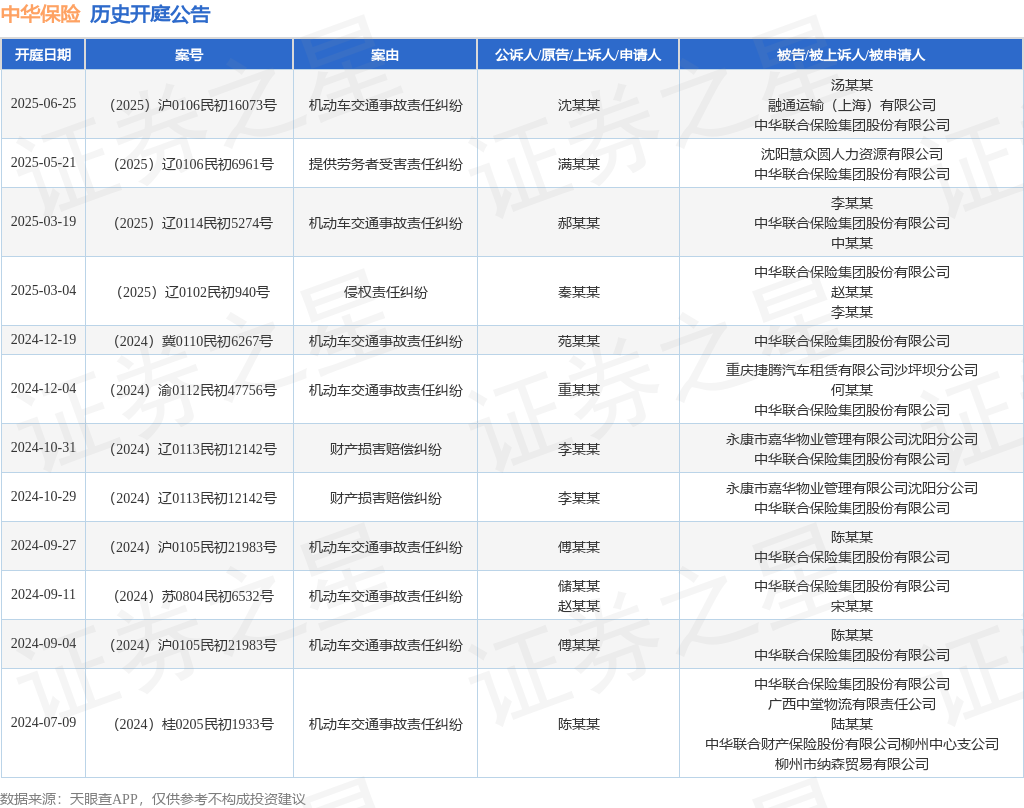Click the 公诉人/原告/上诉人/申请人 header
This screenshot has width=1024, height=808.
click(578, 55)
